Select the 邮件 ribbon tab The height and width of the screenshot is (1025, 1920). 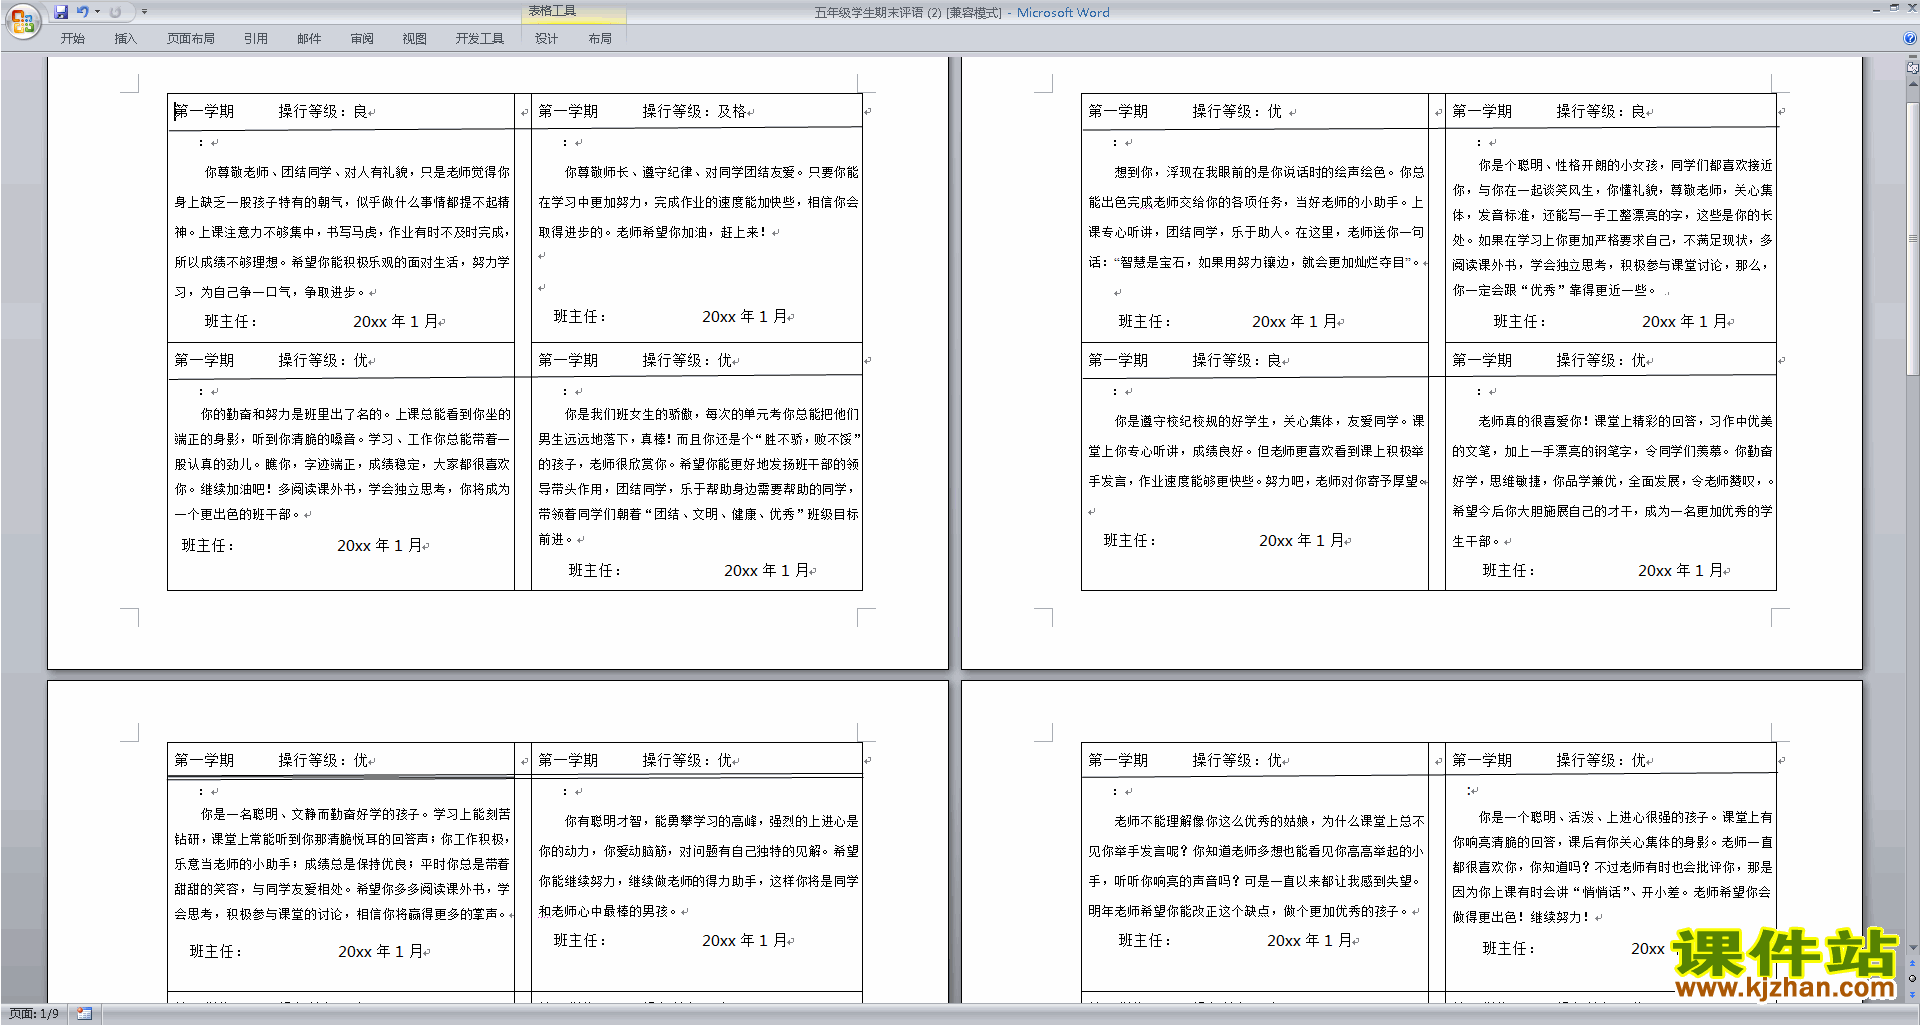click(x=309, y=39)
